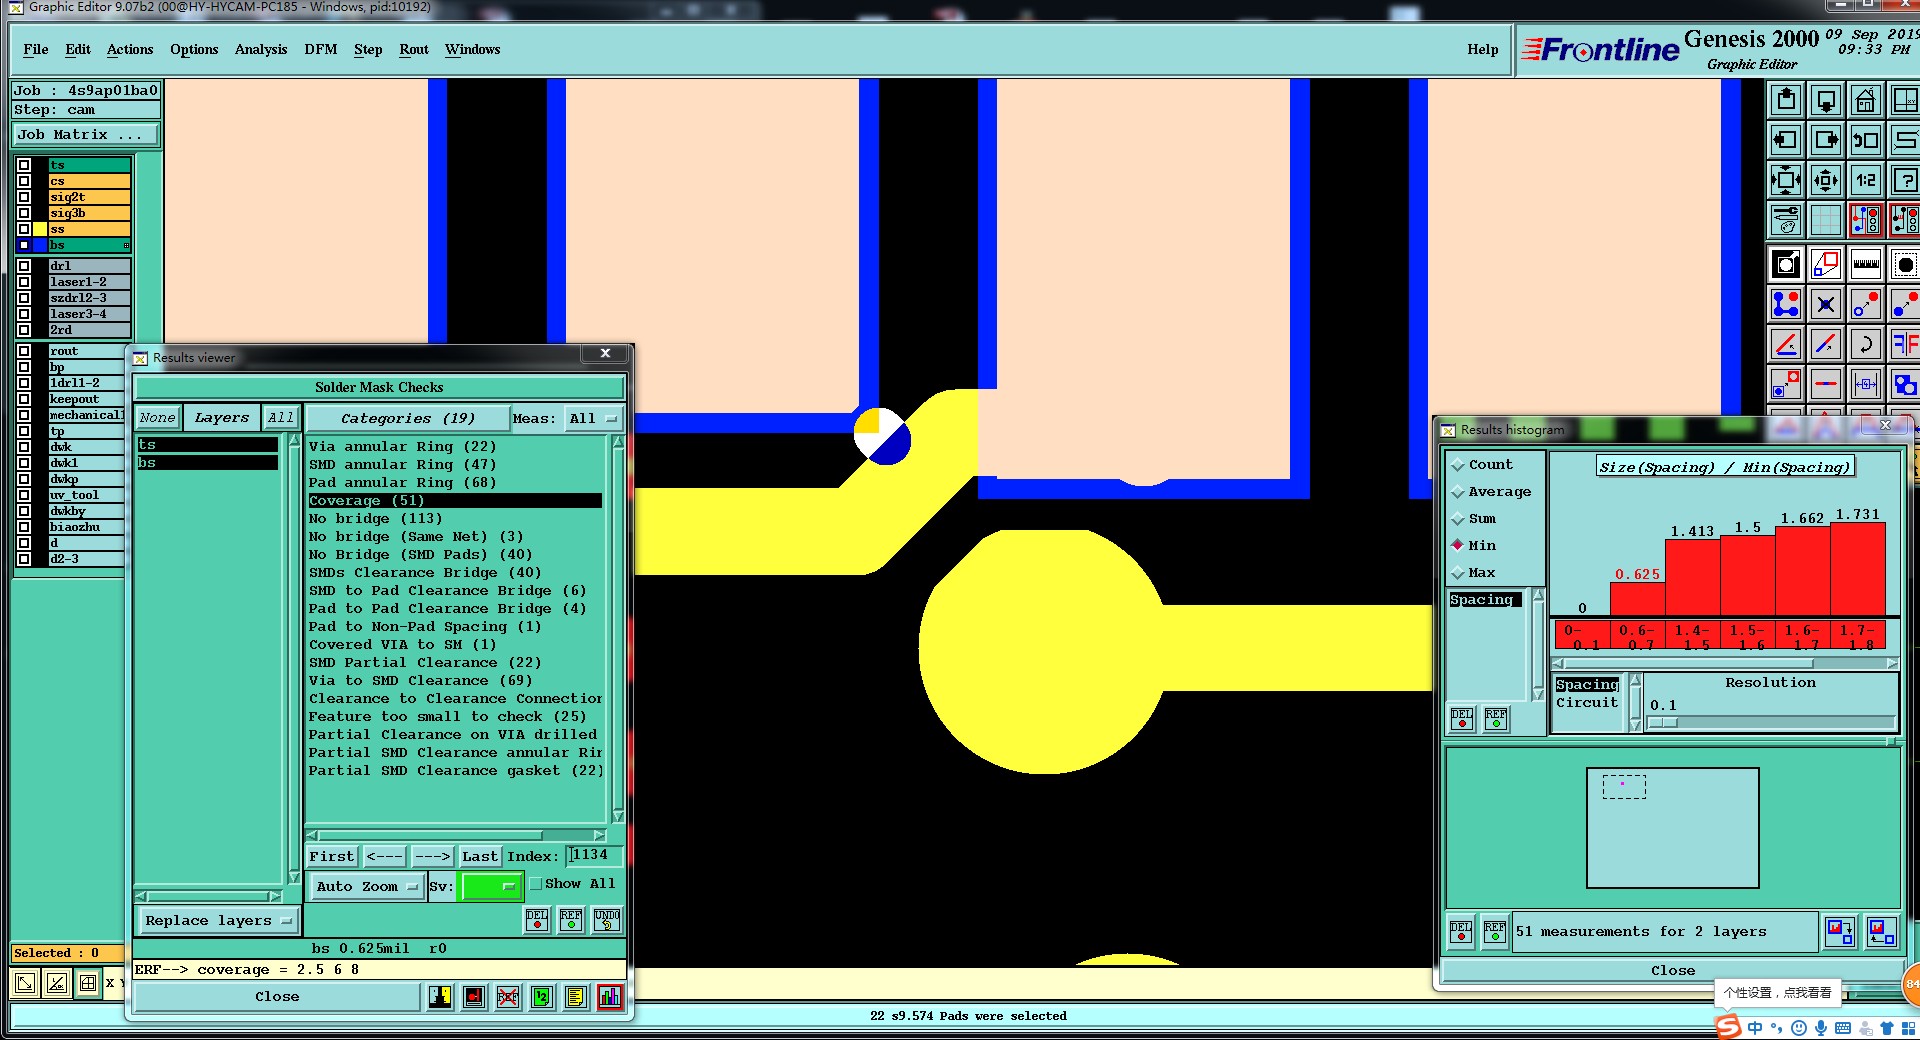Viewport: 1920px width, 1040px height.
Task: Click the DEL icon beside UNDO in Results viewer
Action: point(537,920)
